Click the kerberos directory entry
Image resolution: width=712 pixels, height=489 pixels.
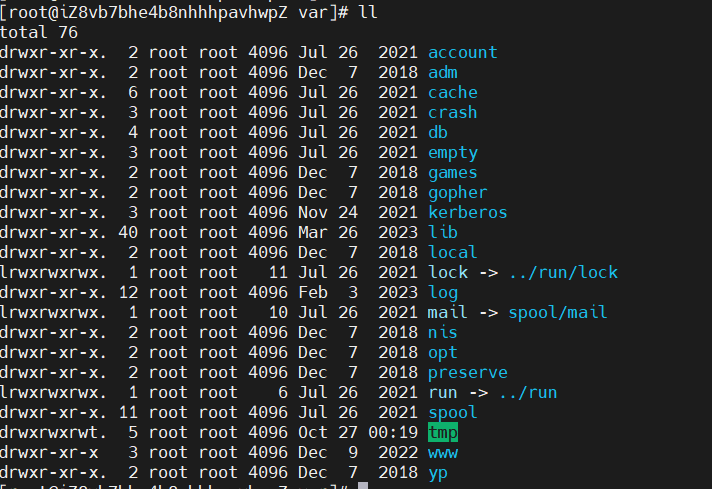[x=467, y=212]
